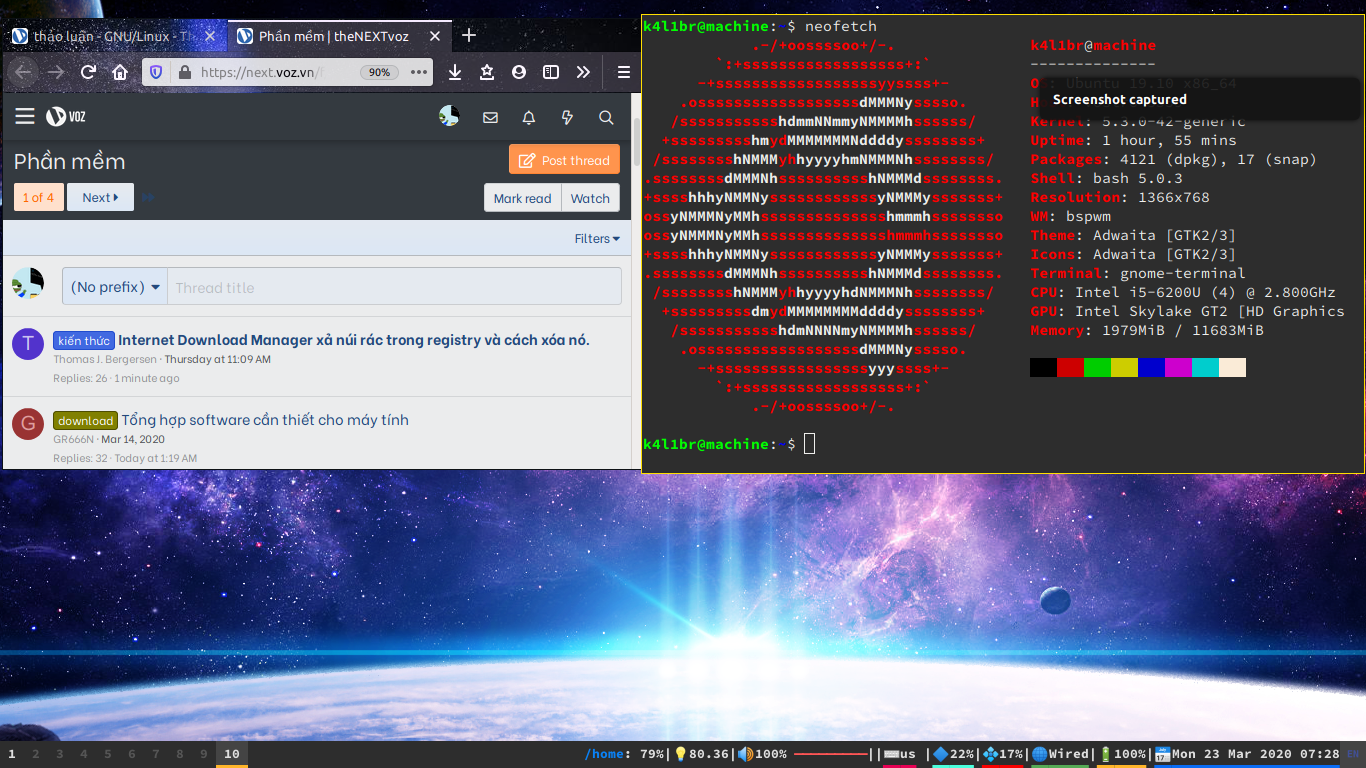Open GR666N's G avatar
Screen dimensions: 1366x768
pos(27,424)
